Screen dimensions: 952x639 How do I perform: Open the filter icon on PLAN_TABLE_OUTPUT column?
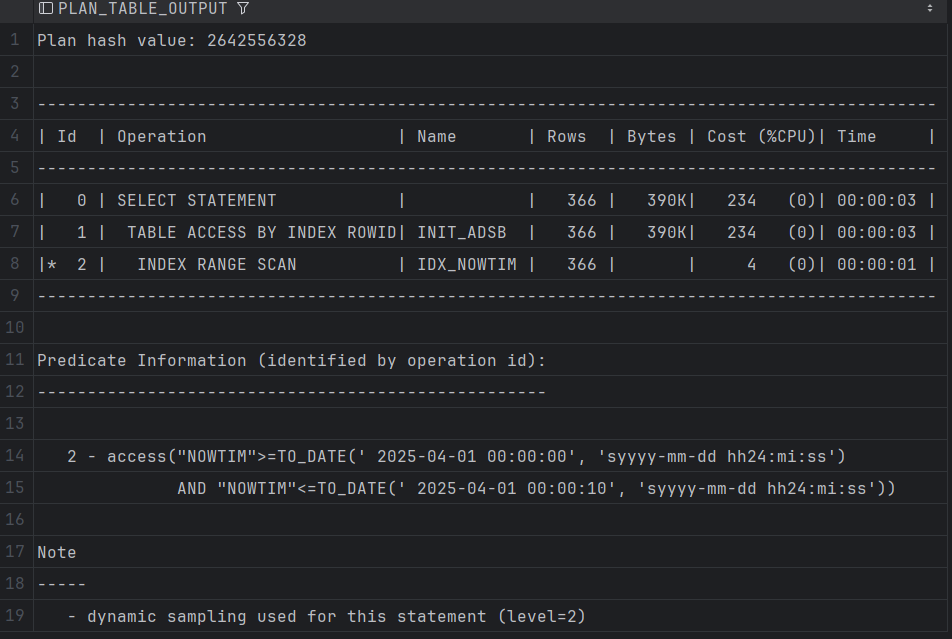(243, 8)
